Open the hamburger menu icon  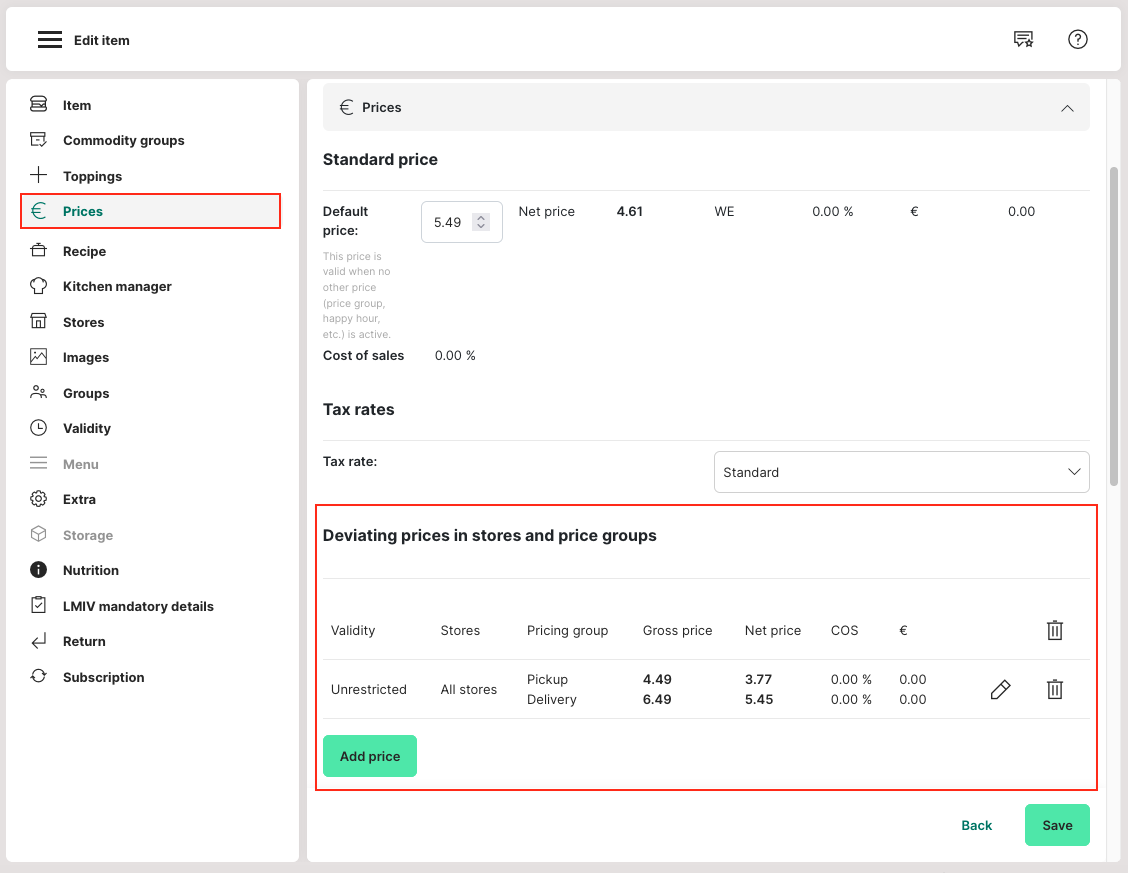pos(50,40)
